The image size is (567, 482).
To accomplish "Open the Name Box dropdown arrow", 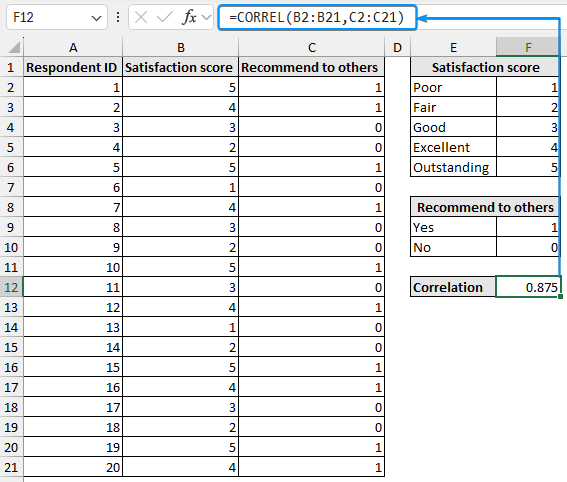I will pos(96,18).
